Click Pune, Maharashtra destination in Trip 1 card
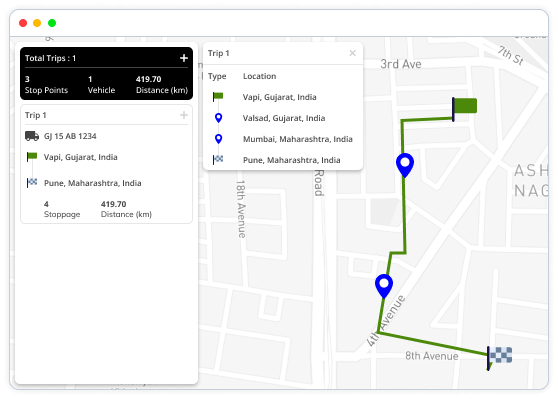Screen dimensions: 558x399 point(93,183)
